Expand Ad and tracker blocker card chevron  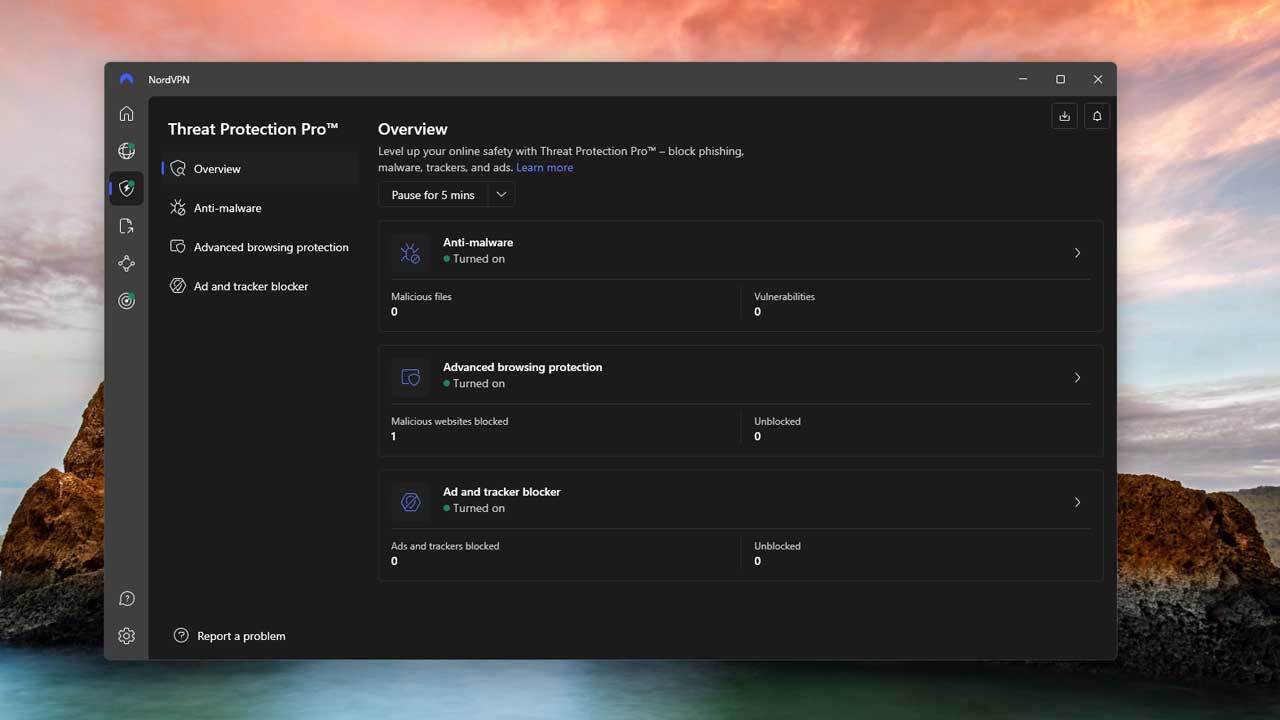tap(1077, 502)
